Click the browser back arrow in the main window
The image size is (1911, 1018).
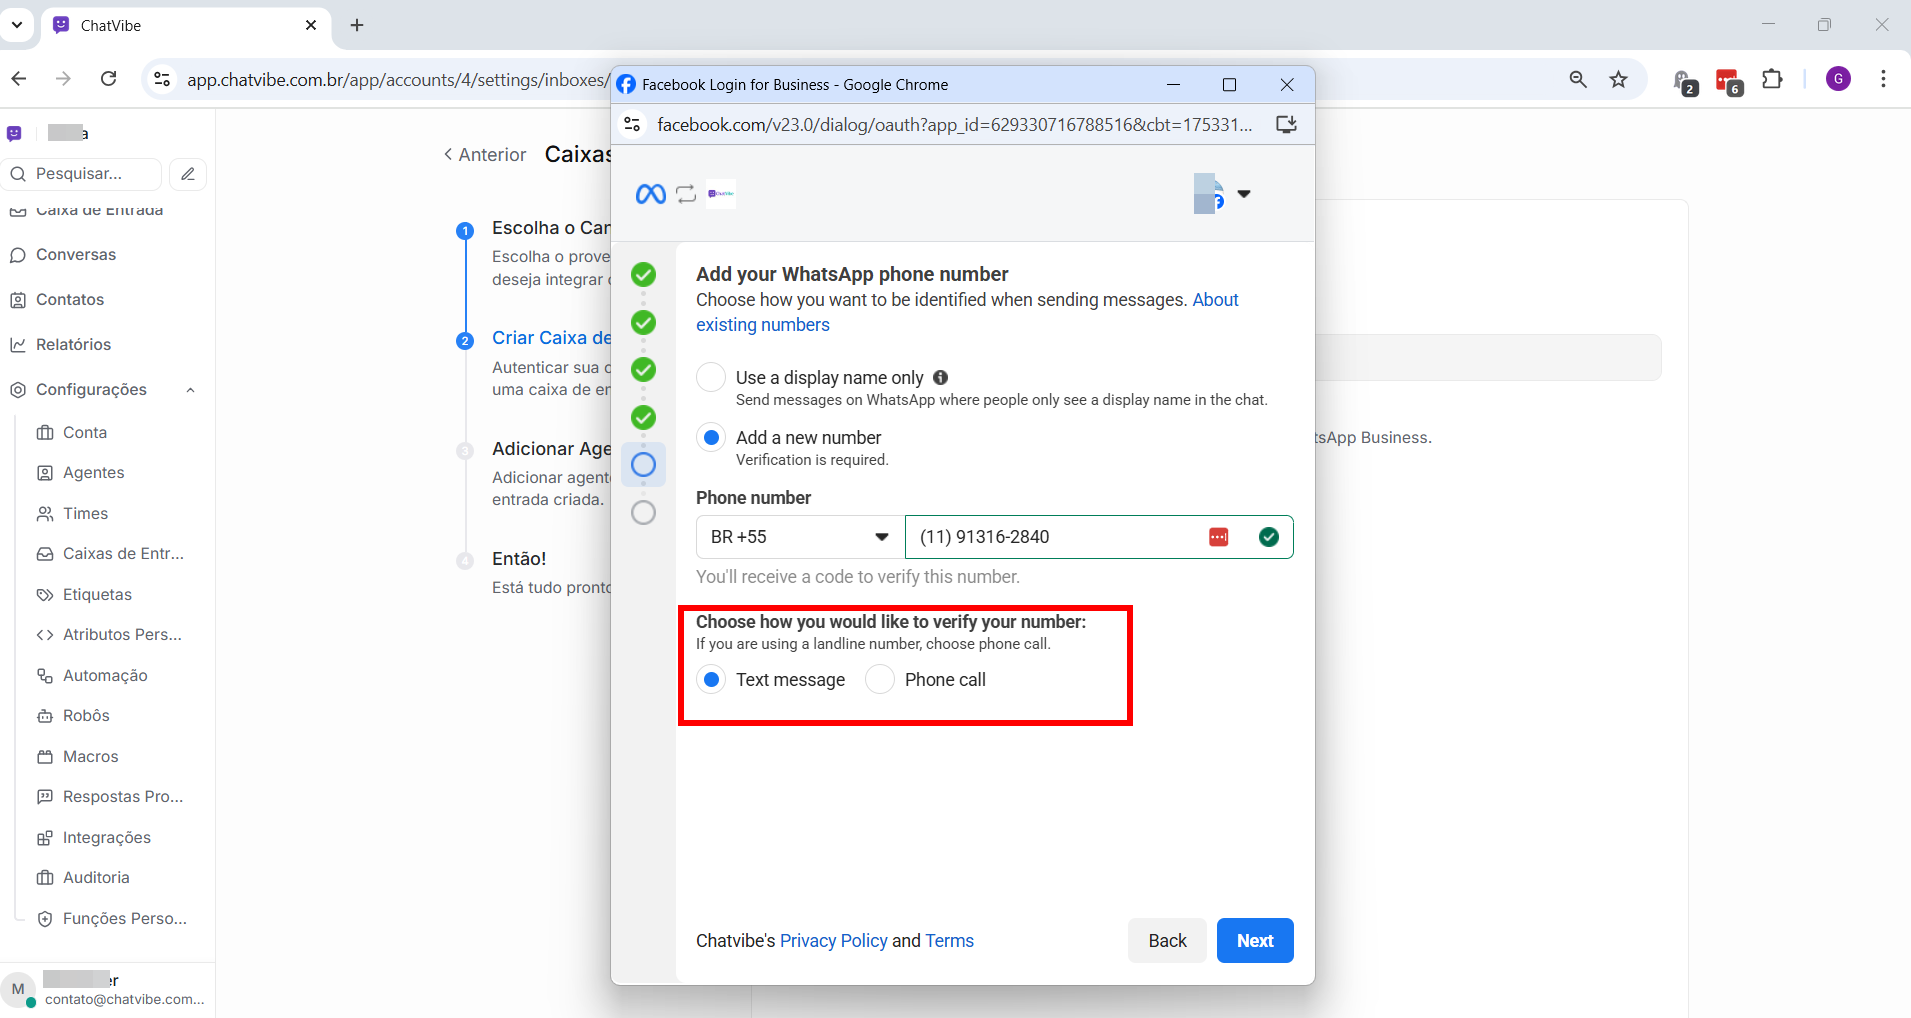[x=19, y=79]
